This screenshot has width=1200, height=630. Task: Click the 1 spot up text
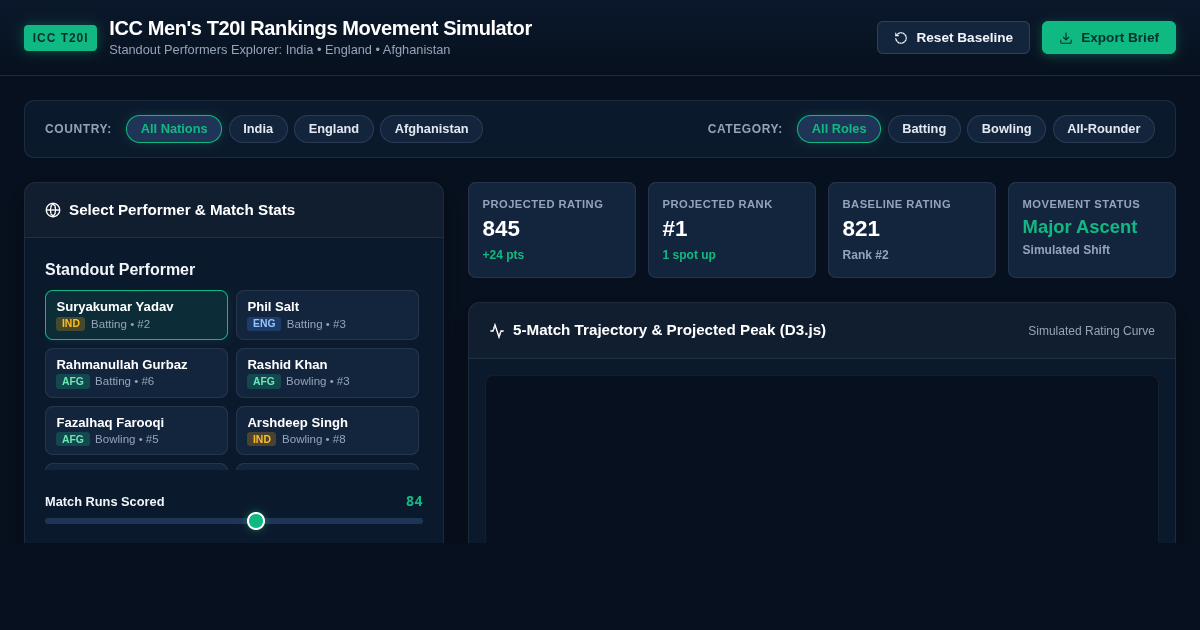pyautogui.click(x=689, y=255)
